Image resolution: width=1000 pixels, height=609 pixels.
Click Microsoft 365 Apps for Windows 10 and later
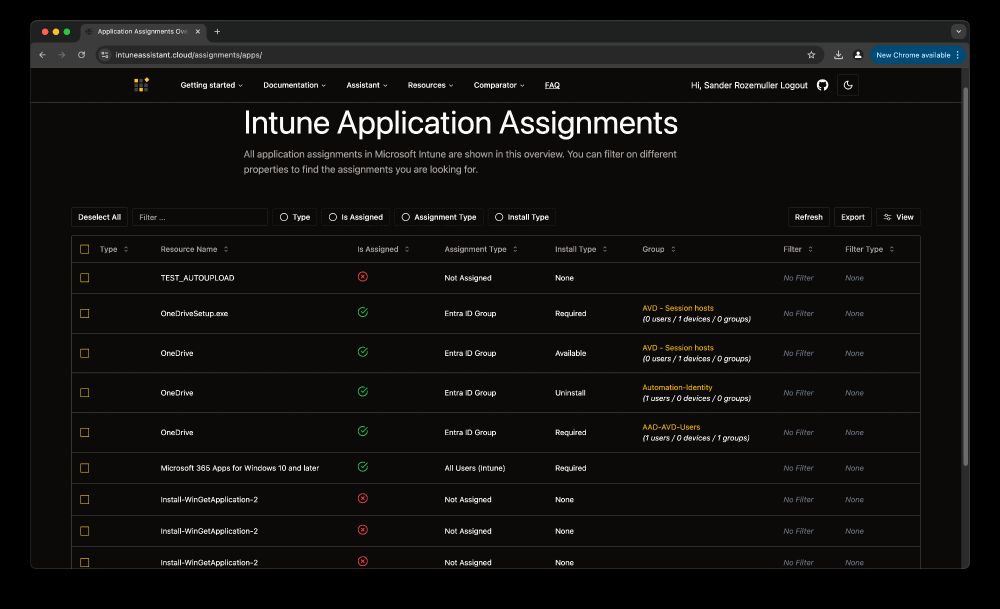point(240,468)
